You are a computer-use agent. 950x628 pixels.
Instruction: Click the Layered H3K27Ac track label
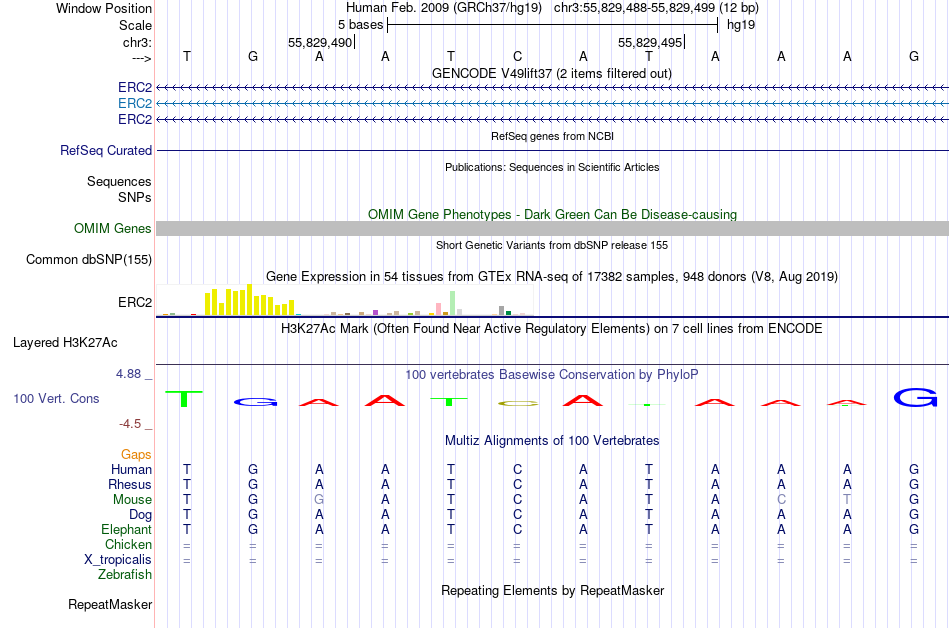click(65, 343)
